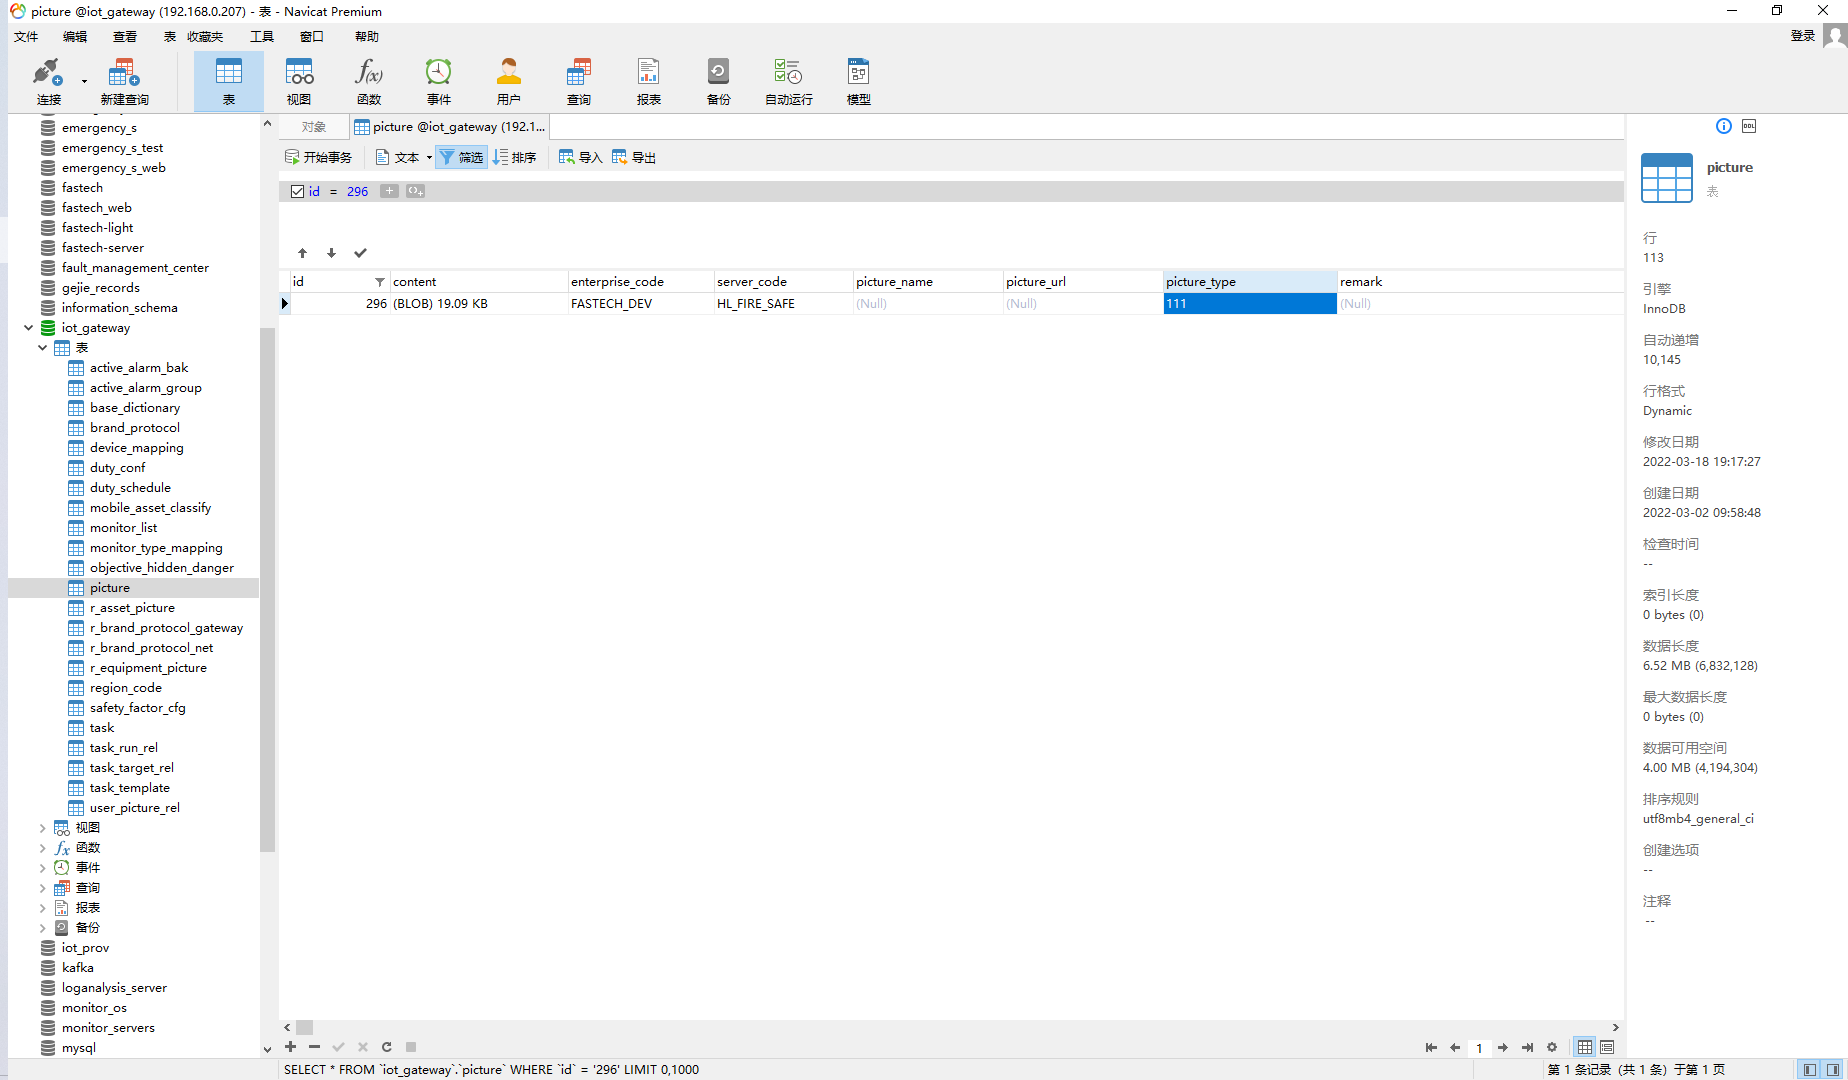This screenshot has height=1080, width=1848.
Task: Open the 用户 (Users) management icon
Action: 509,80
